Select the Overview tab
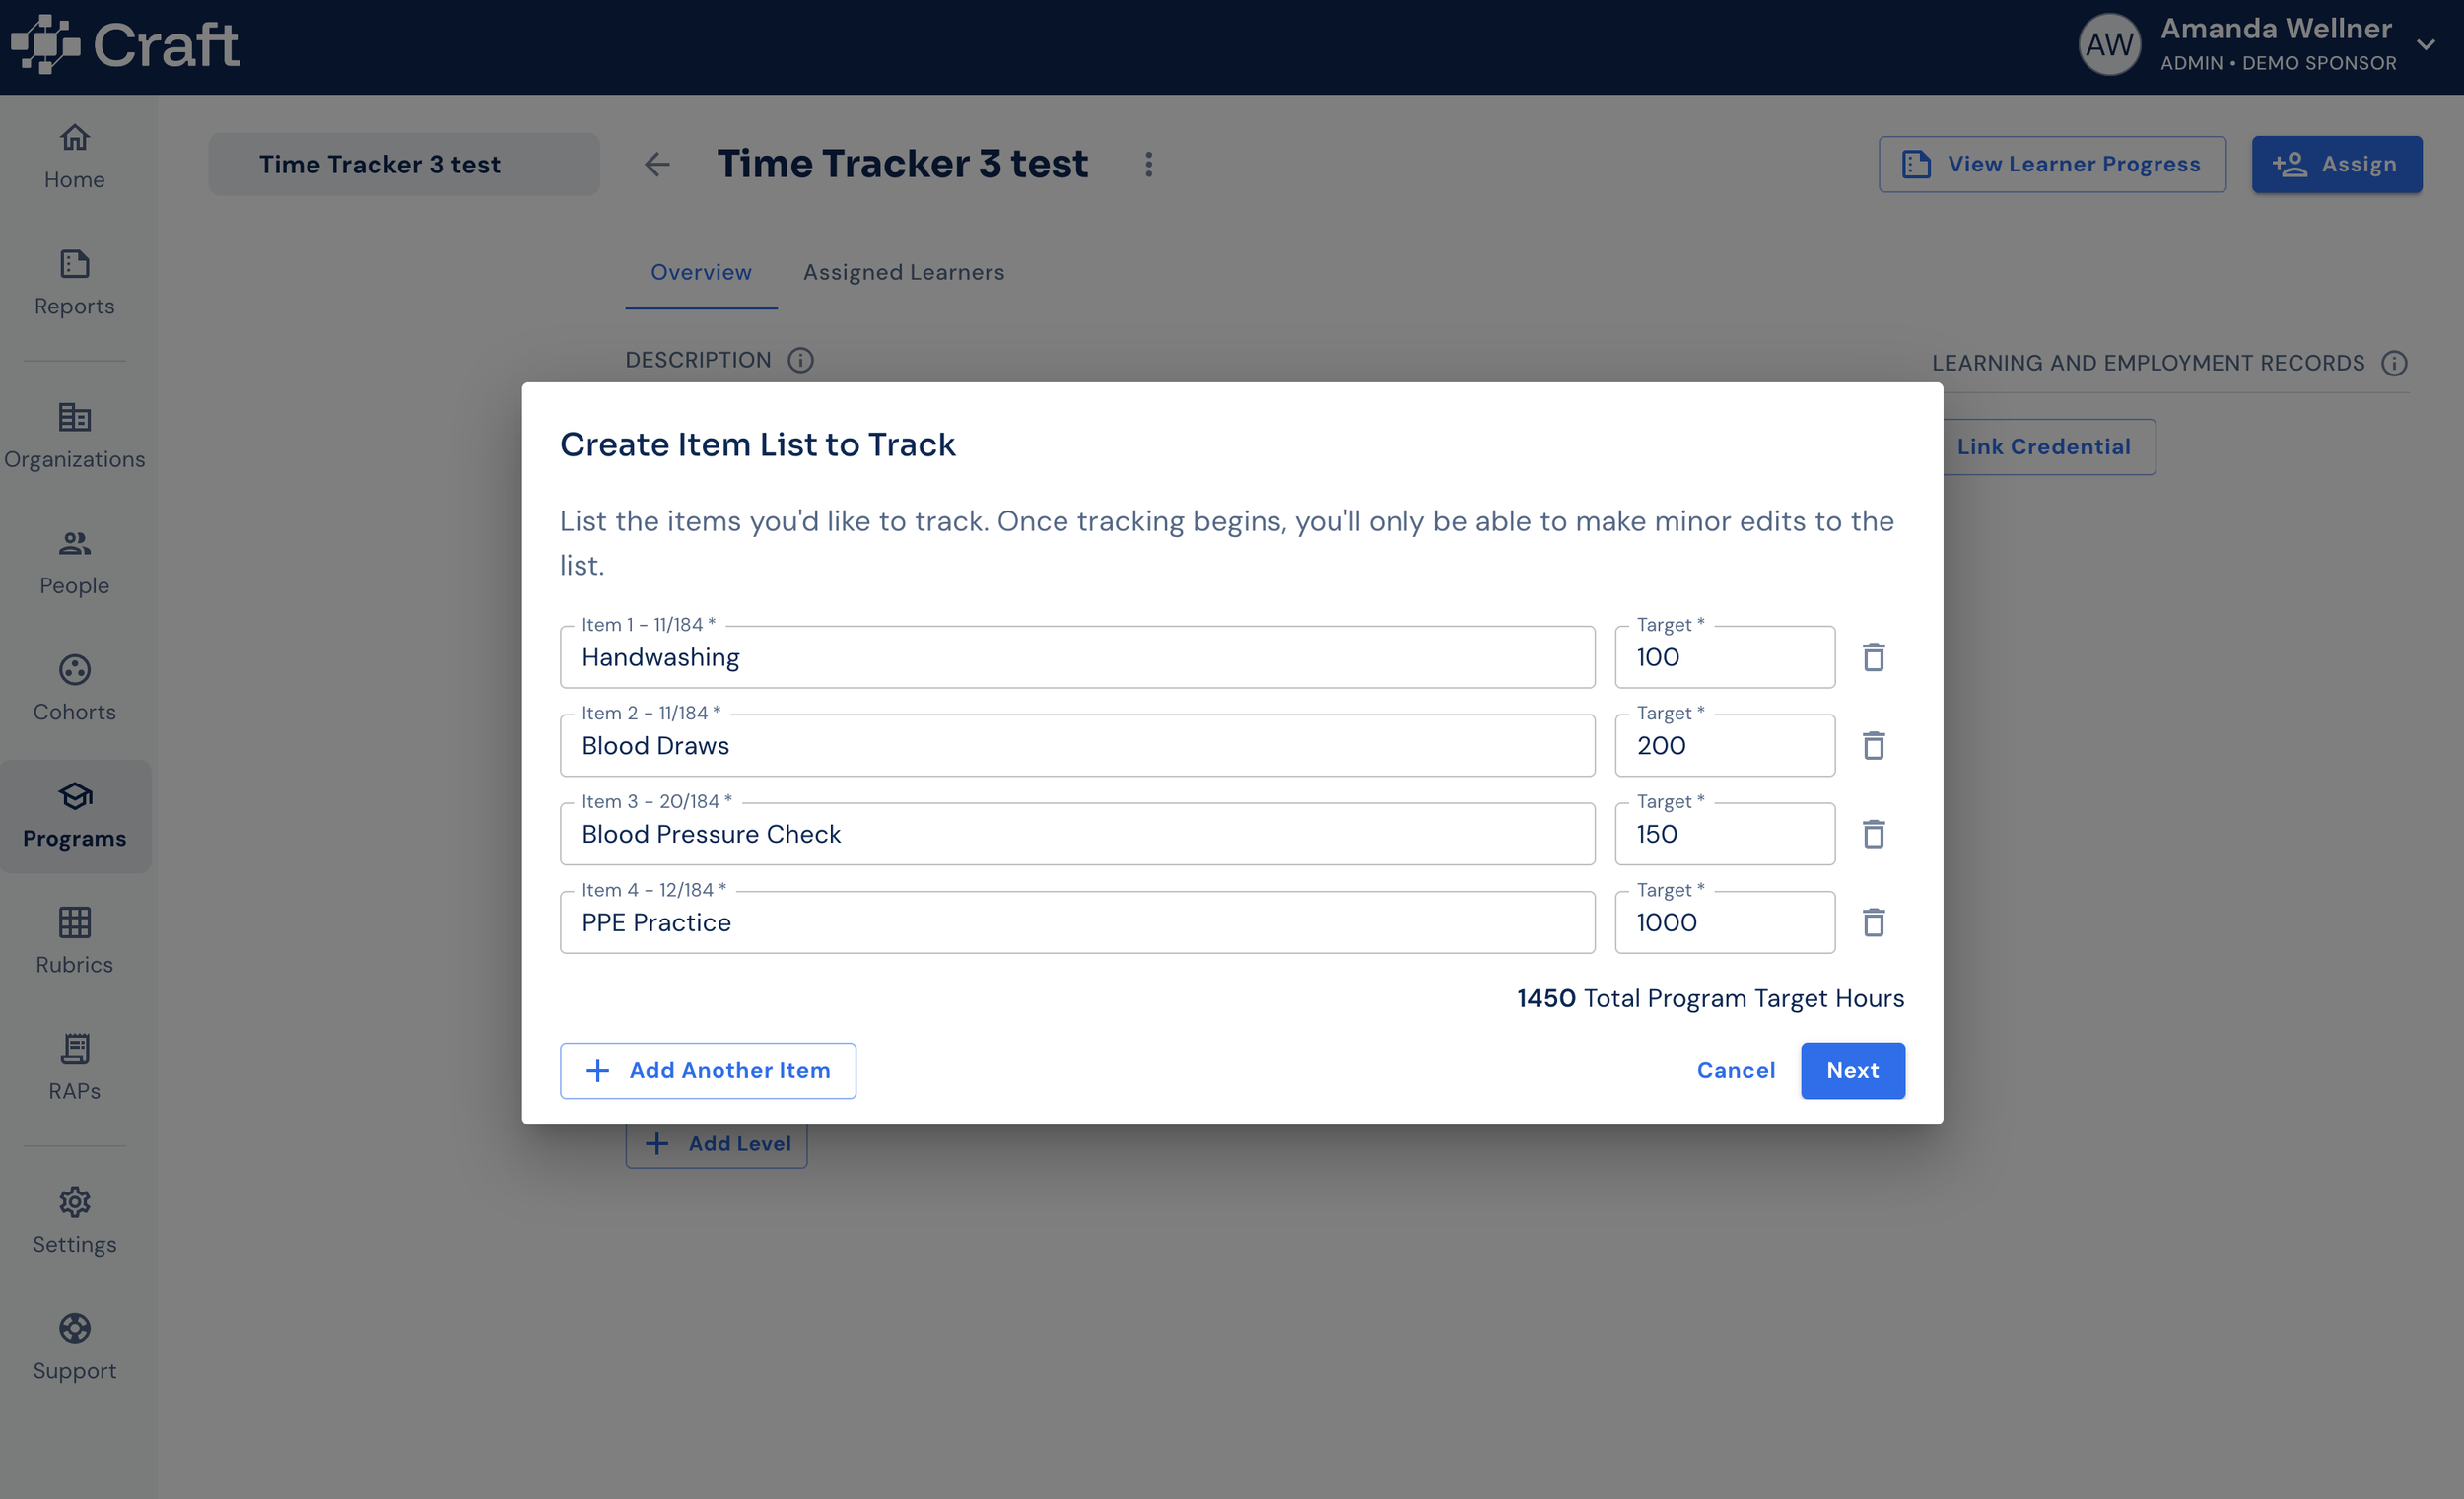The image size is (2464, 1499). point(700,272)
